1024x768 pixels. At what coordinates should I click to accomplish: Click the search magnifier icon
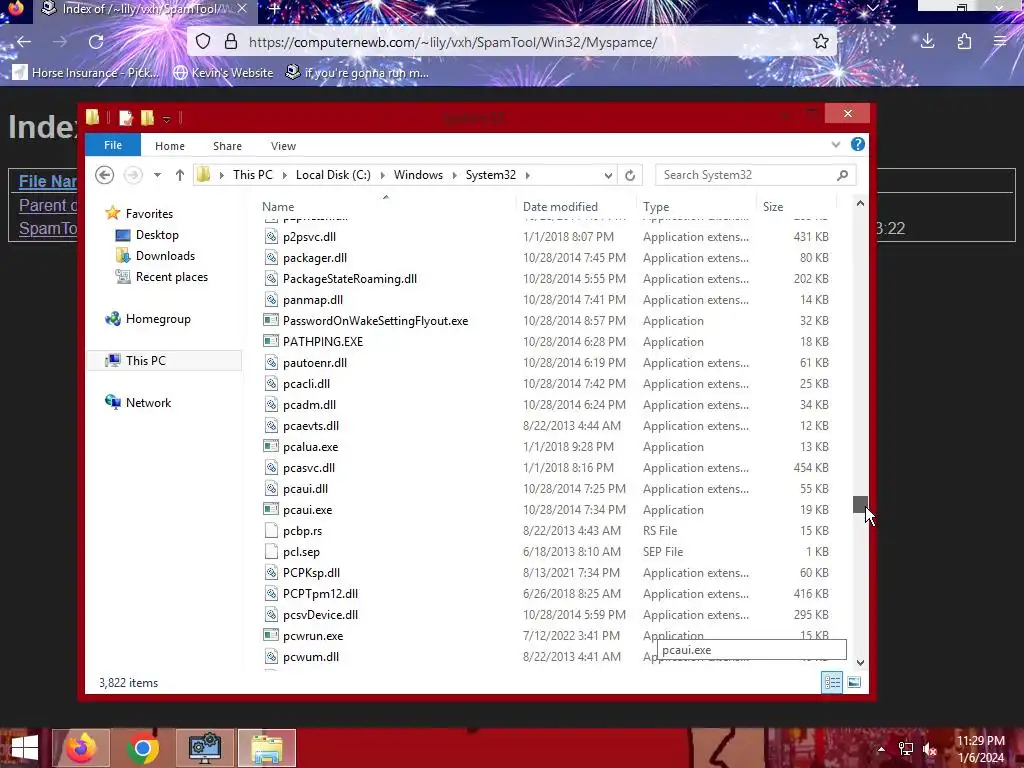pos(842,175)
